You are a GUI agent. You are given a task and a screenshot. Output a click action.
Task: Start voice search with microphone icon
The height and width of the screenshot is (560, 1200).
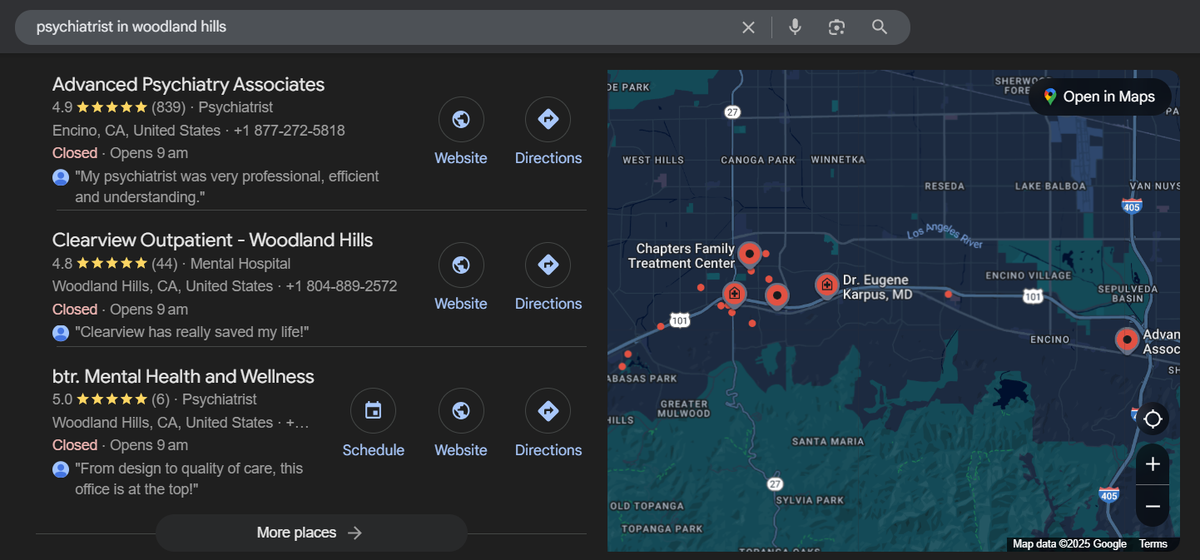point(795,27)
